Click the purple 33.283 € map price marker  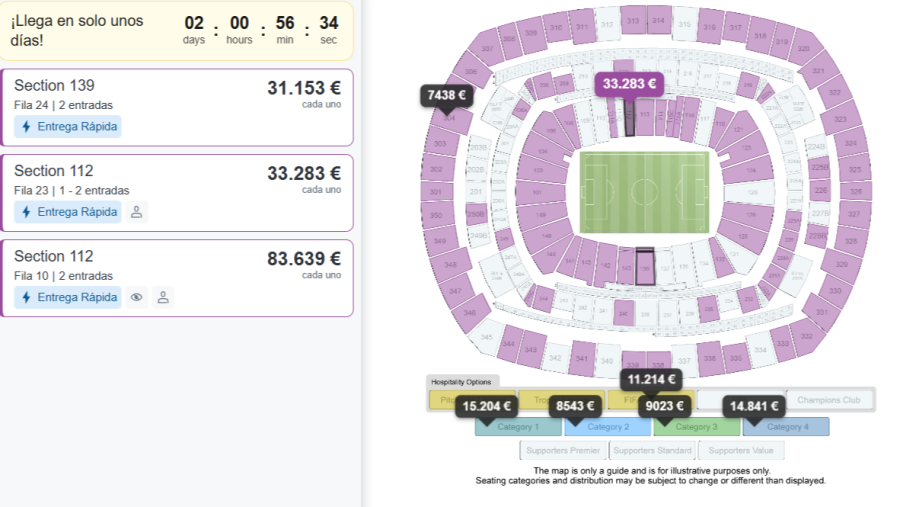(x=629, y=84)
